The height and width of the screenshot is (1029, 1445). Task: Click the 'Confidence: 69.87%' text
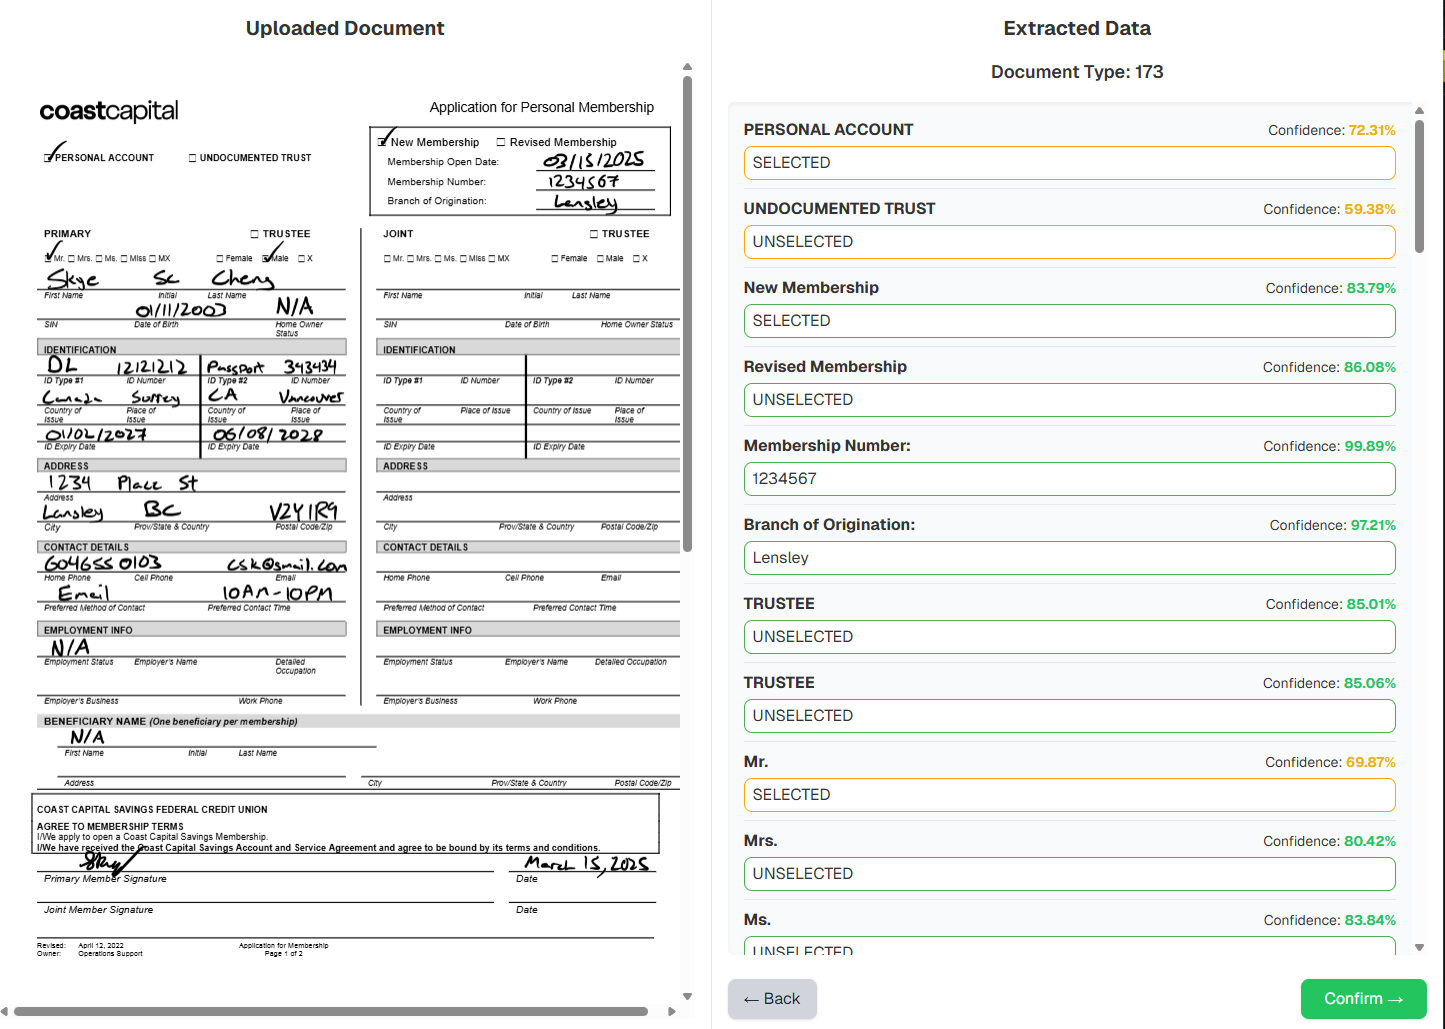(1331, 762)
